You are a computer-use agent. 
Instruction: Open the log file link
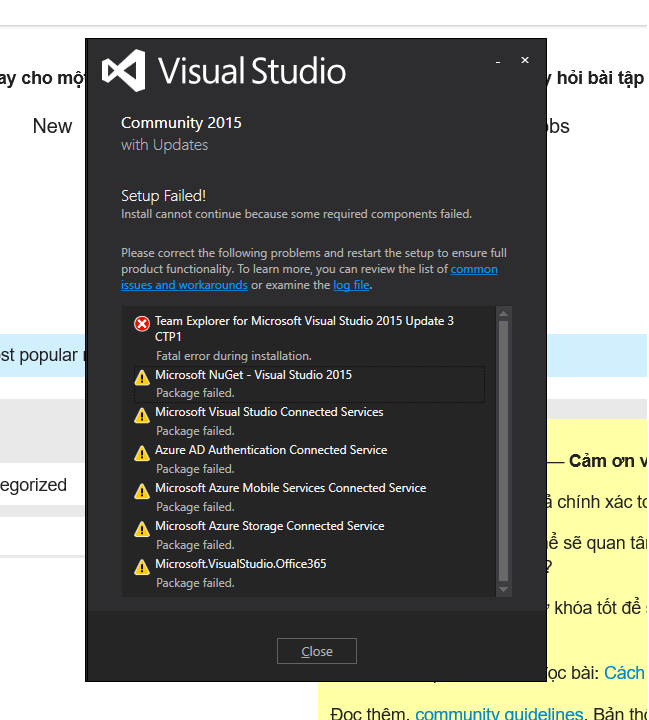[x=351, y=285]
